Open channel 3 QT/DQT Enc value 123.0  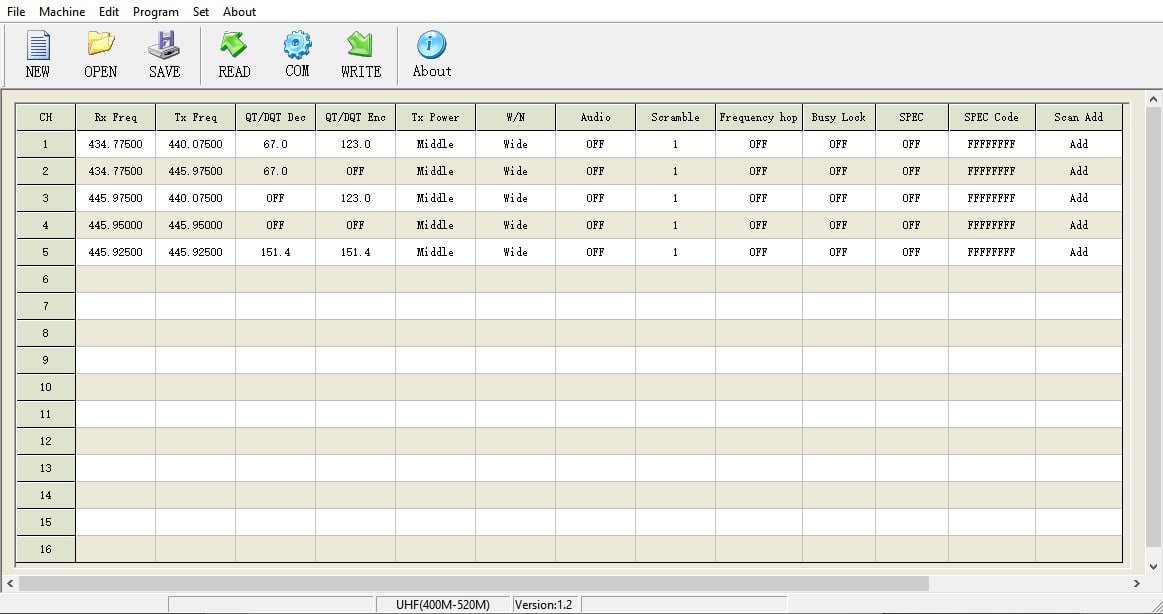[355, 199]
